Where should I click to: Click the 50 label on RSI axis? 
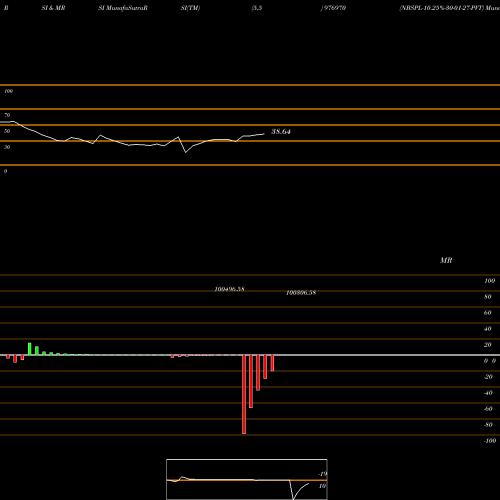pos(7,131)
